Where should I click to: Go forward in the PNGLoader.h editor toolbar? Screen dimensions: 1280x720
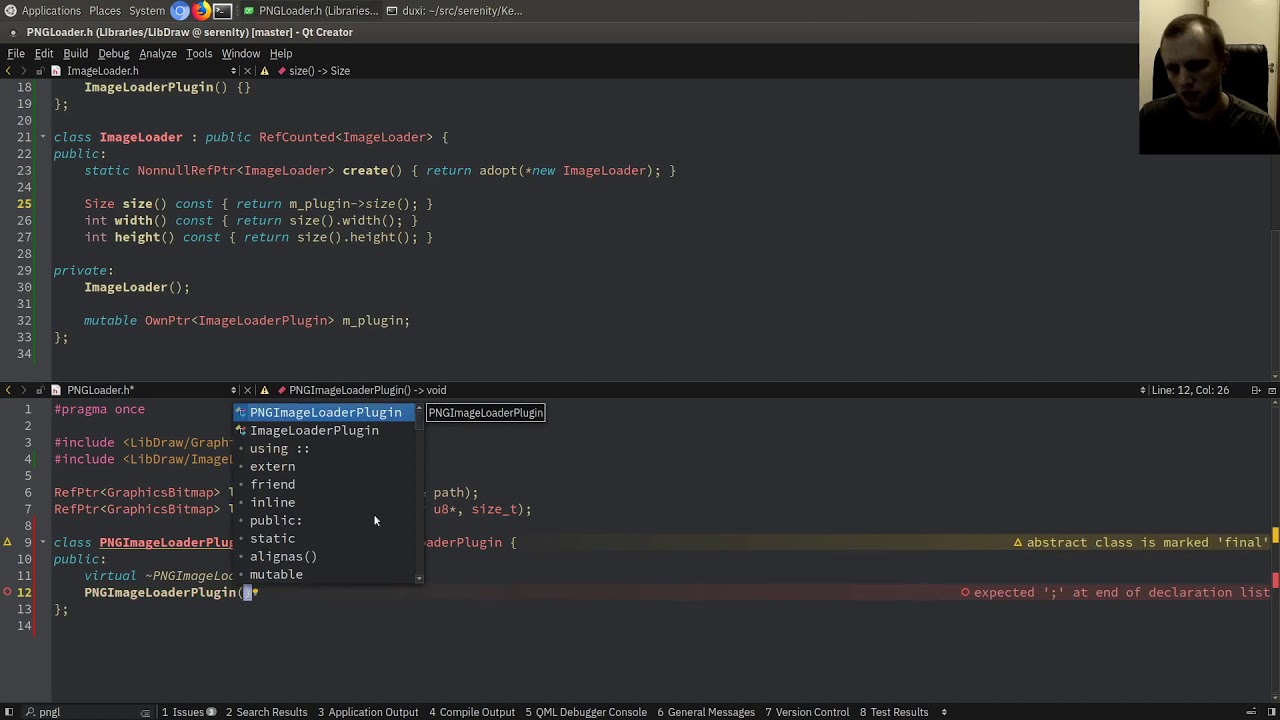tap(23, 390)
